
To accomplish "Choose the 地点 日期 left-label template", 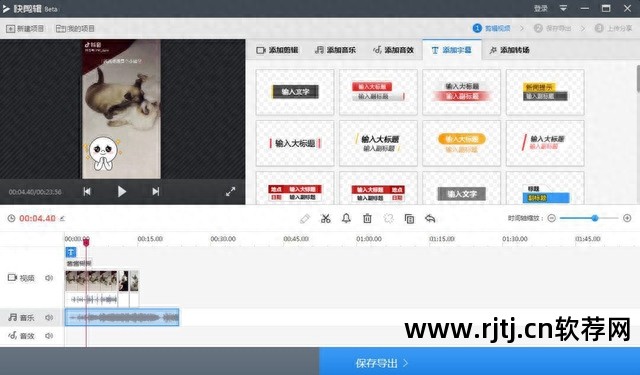I will pyautogui.click(x=295, y=188).
